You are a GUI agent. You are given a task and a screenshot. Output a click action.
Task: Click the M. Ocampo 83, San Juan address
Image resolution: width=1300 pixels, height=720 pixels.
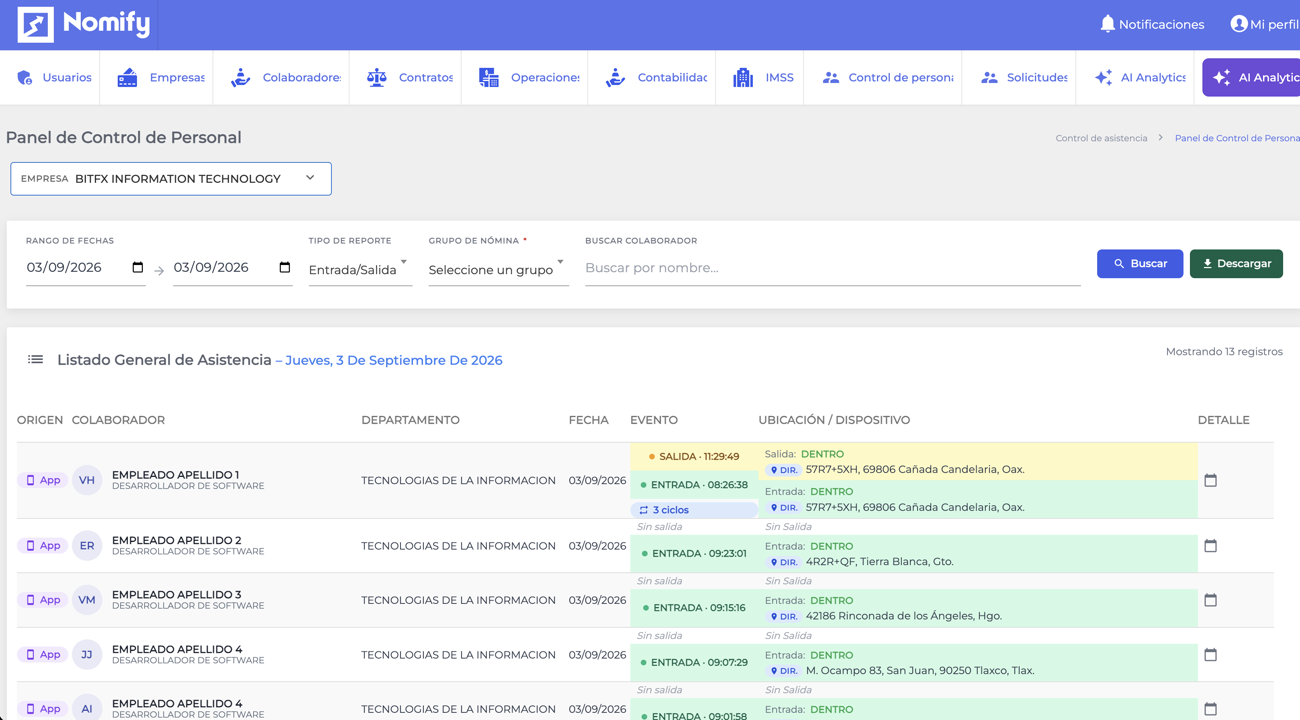(920, 671)
